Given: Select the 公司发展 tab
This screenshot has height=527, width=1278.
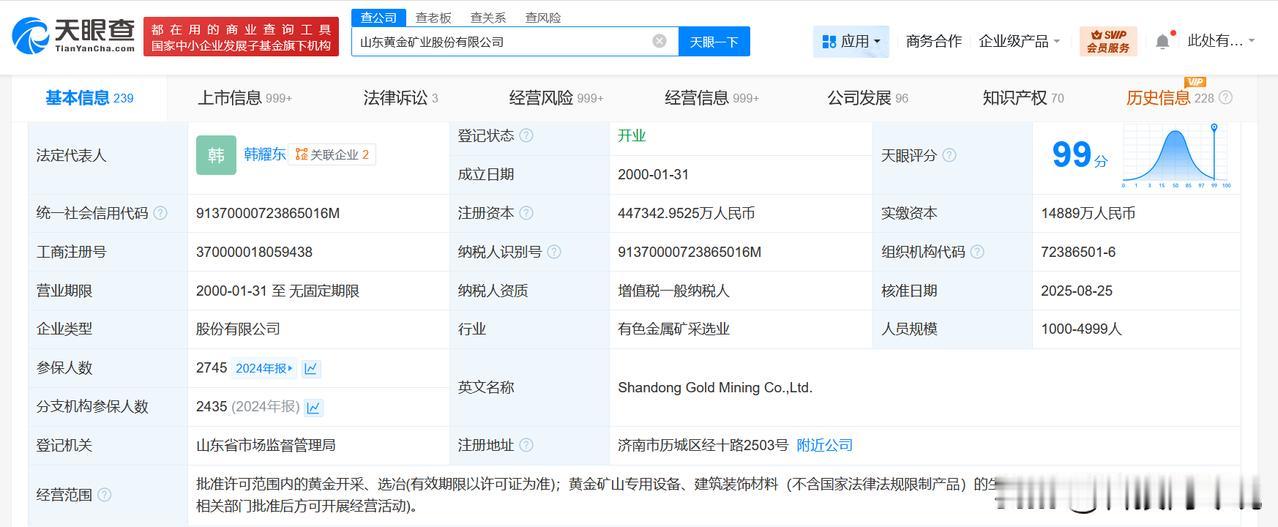Looking at the screenshot, I should (x=867, y=98).
